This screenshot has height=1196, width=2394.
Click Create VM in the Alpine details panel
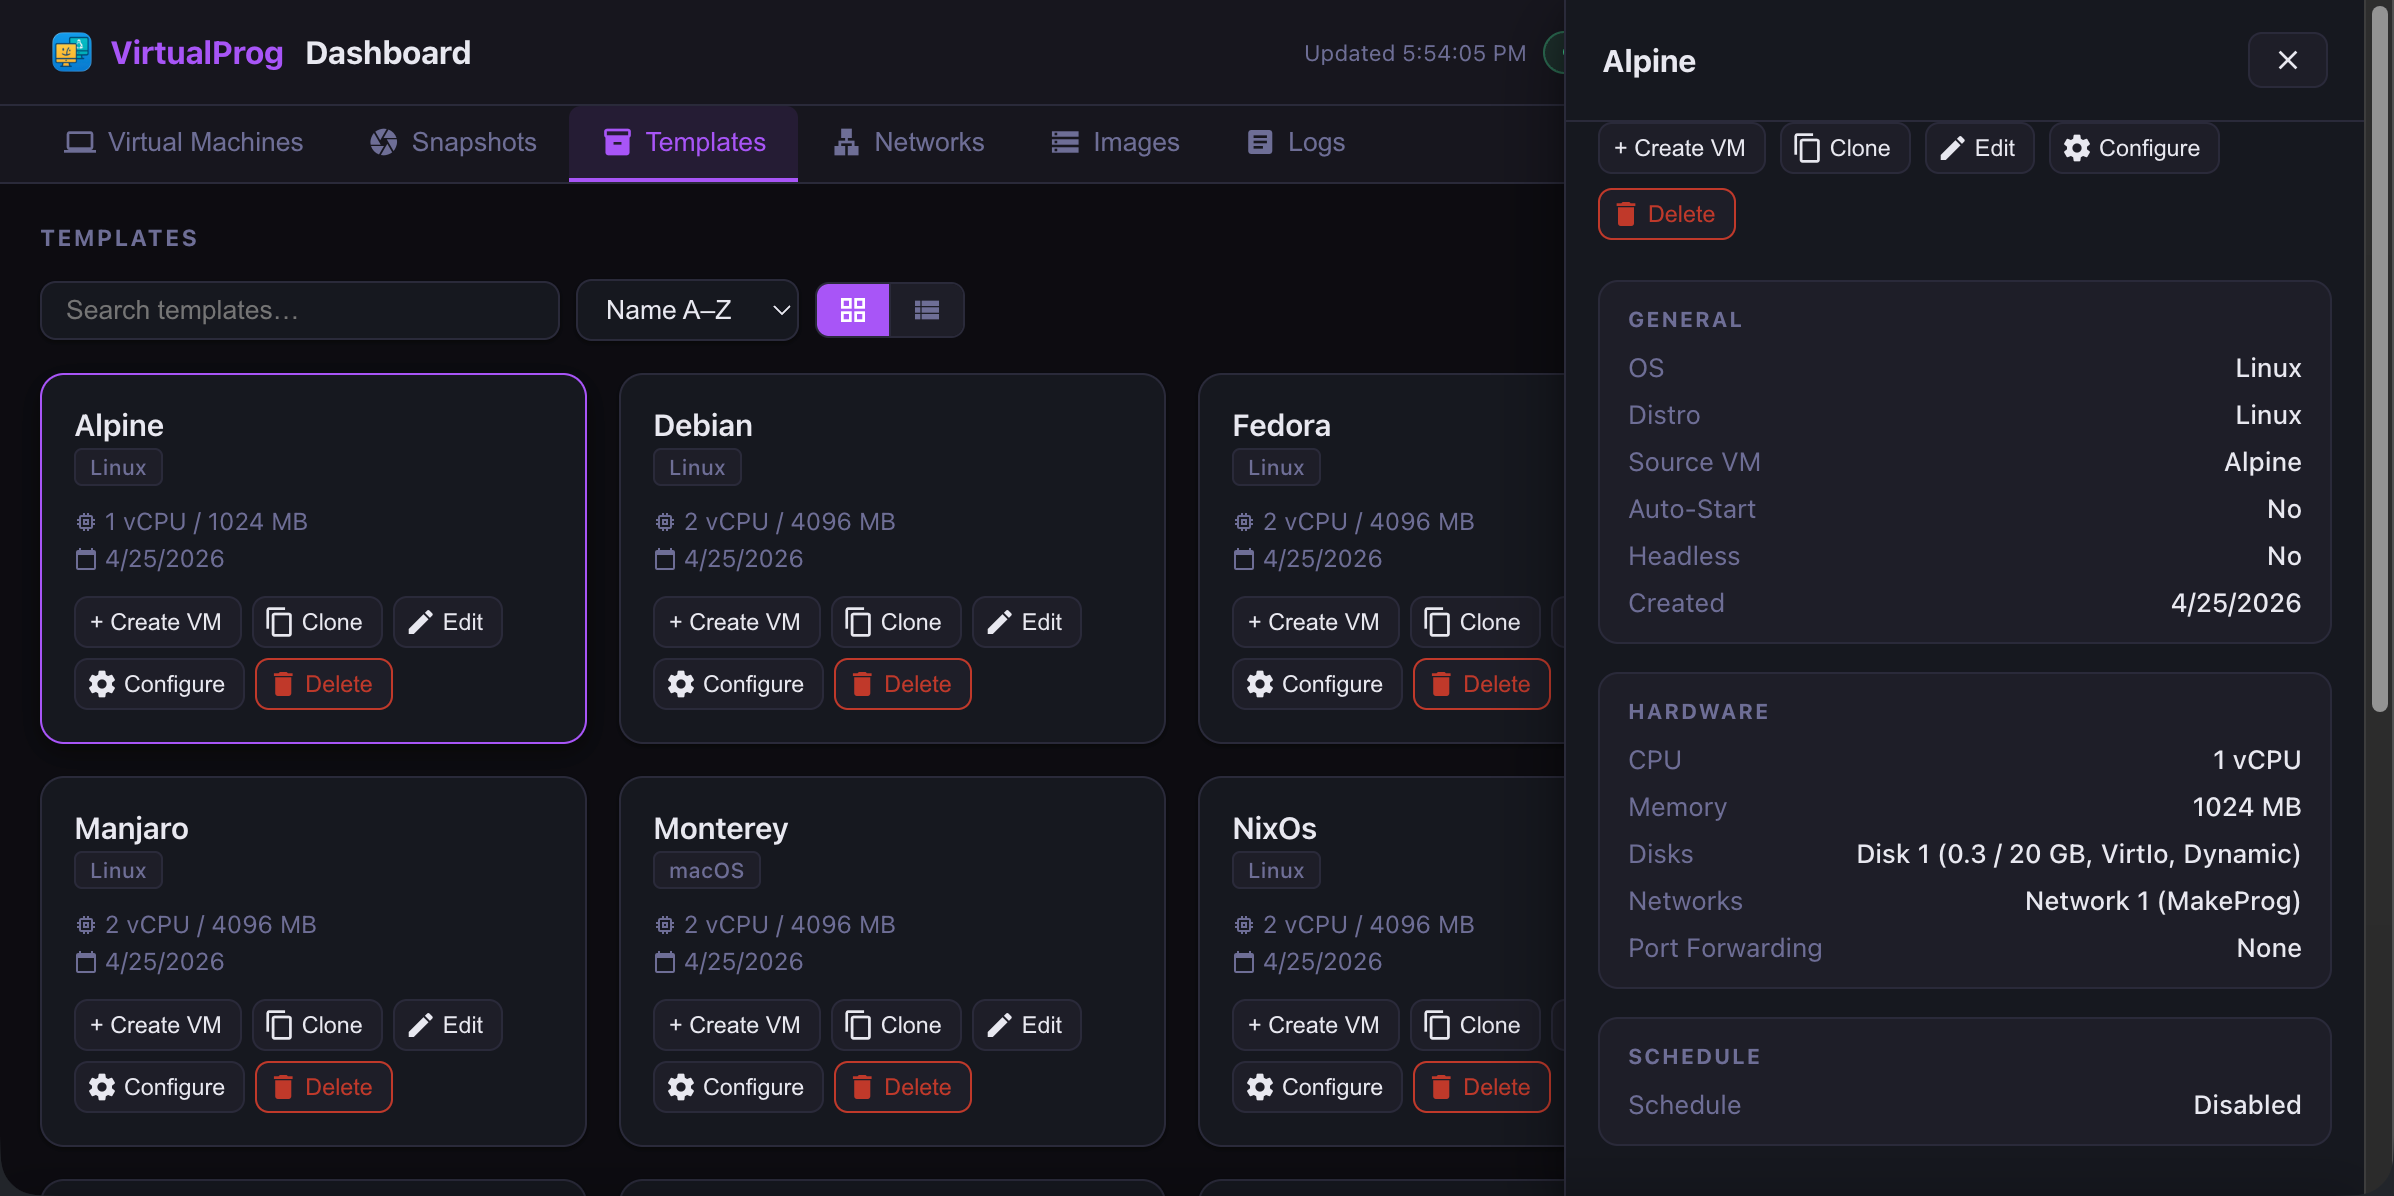coord(1681,148)
